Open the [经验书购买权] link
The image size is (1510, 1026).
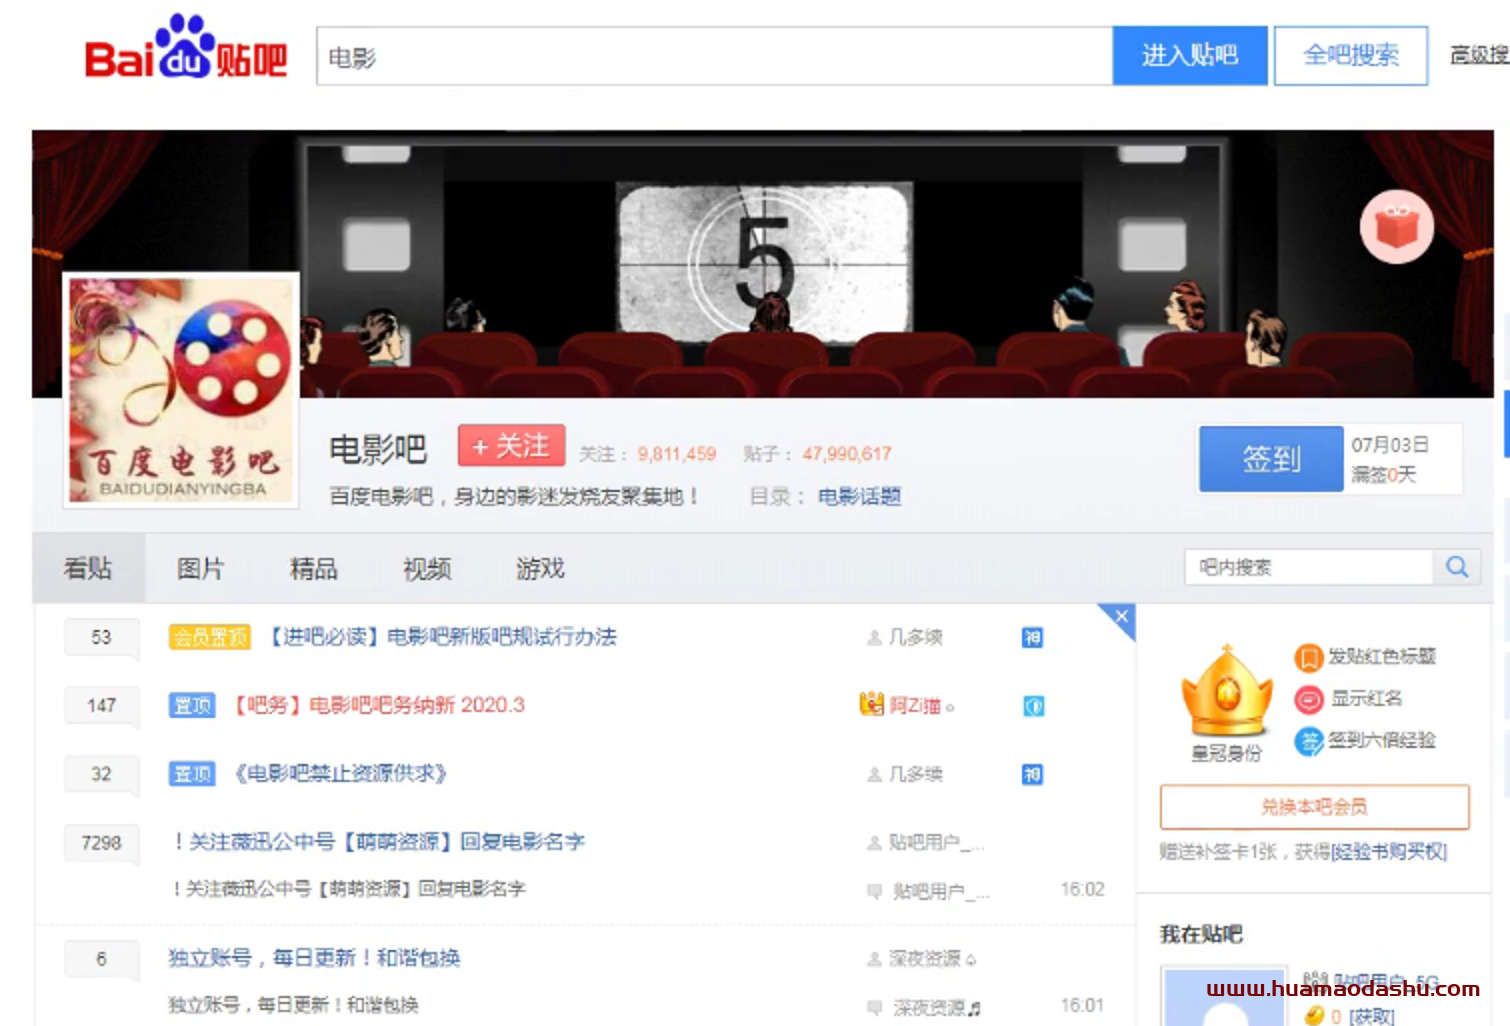pos(1389,851)
